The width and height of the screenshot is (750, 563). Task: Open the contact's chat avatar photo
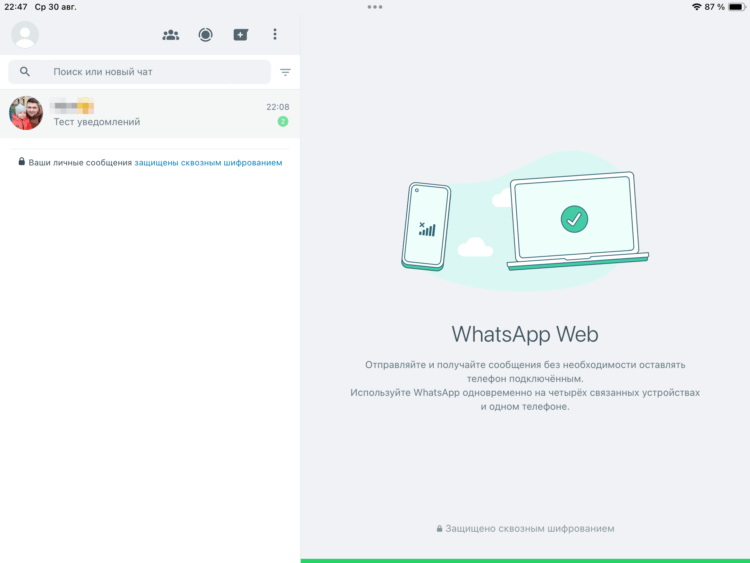(x=26, y=113)
